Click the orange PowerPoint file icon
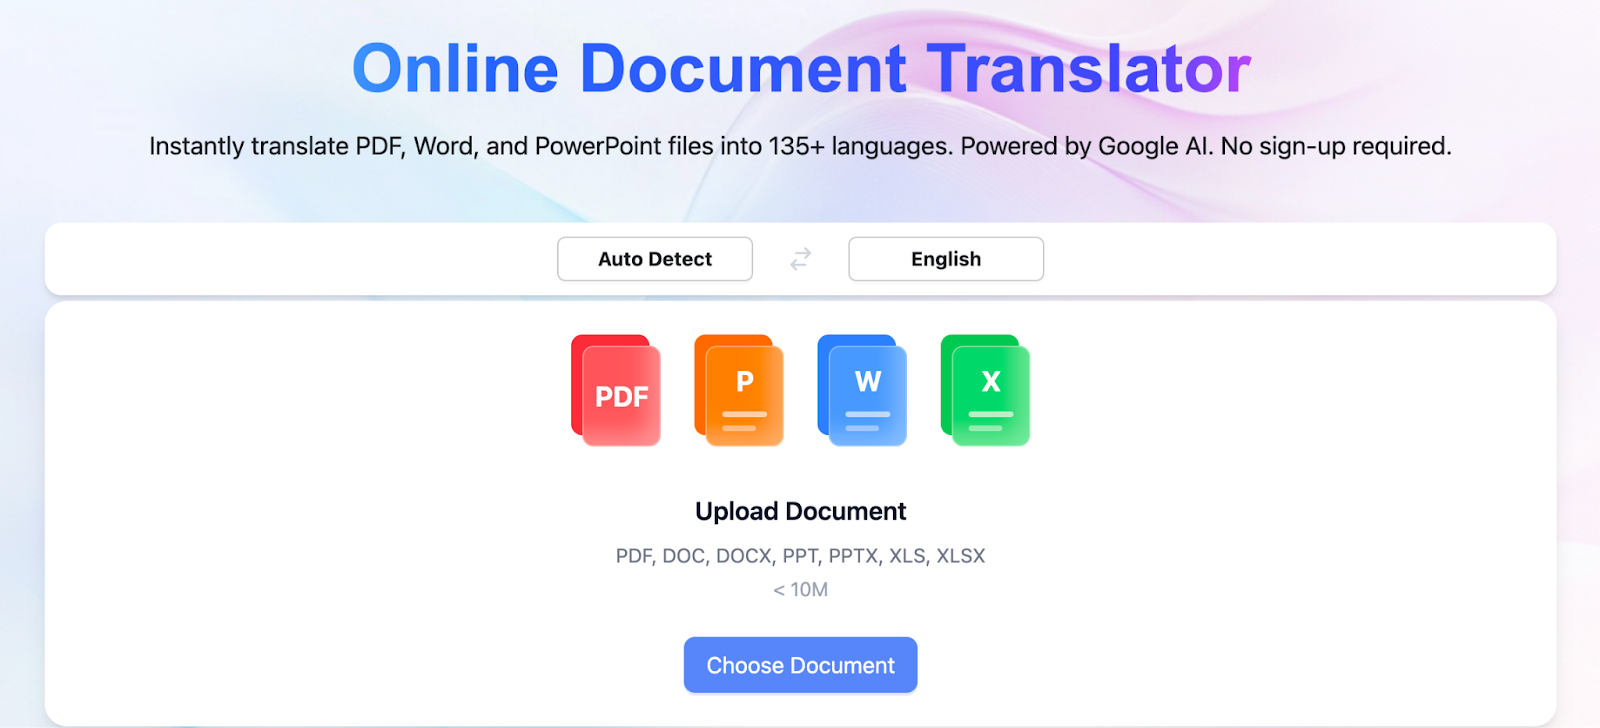Viewport: 1600px width, 728px height. 739,390
